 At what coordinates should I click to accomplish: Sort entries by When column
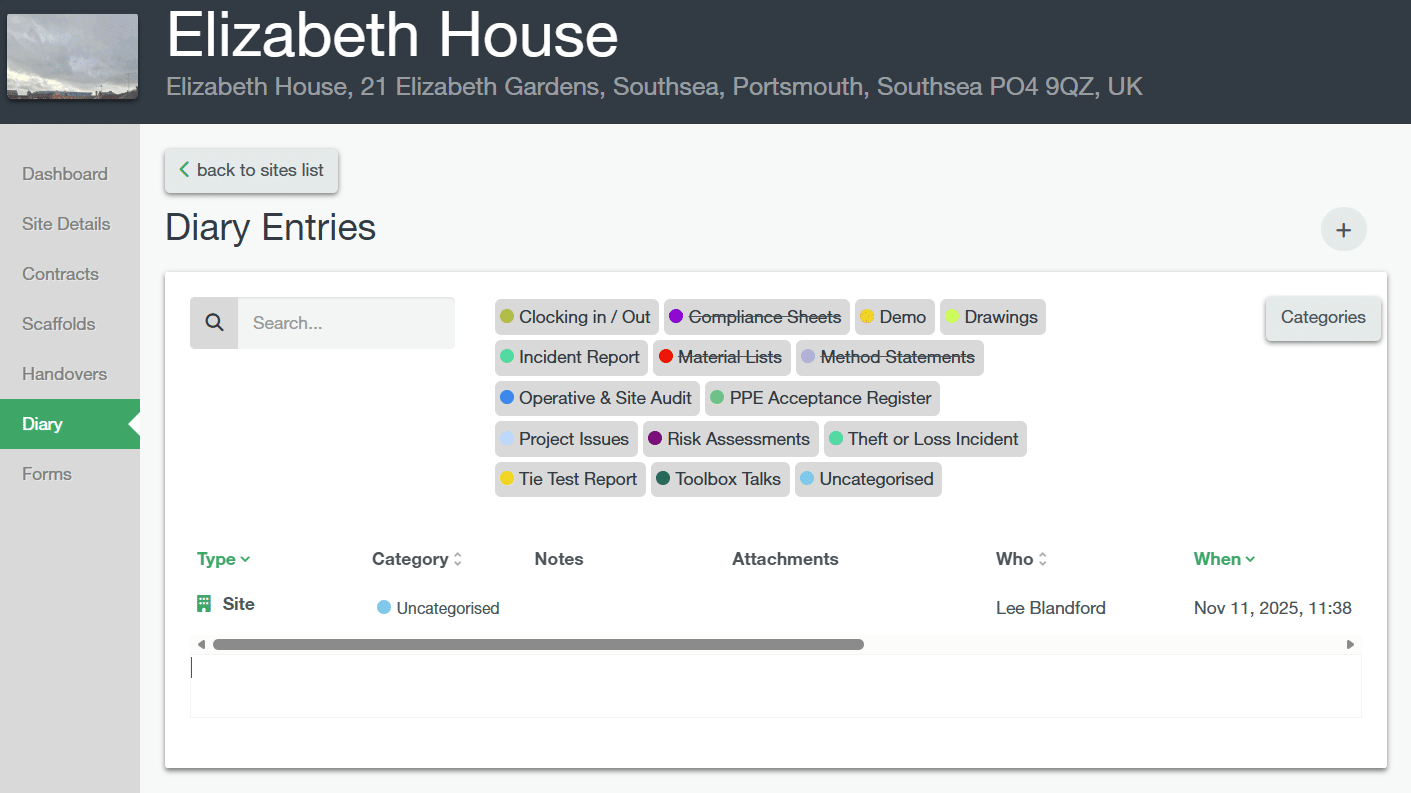tap(1224, 559)
